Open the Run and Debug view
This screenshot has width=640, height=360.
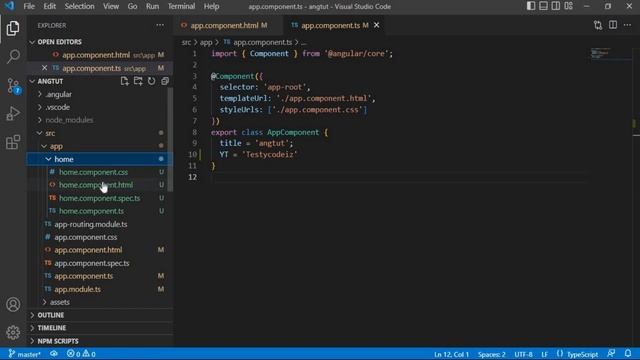[13, 114]
